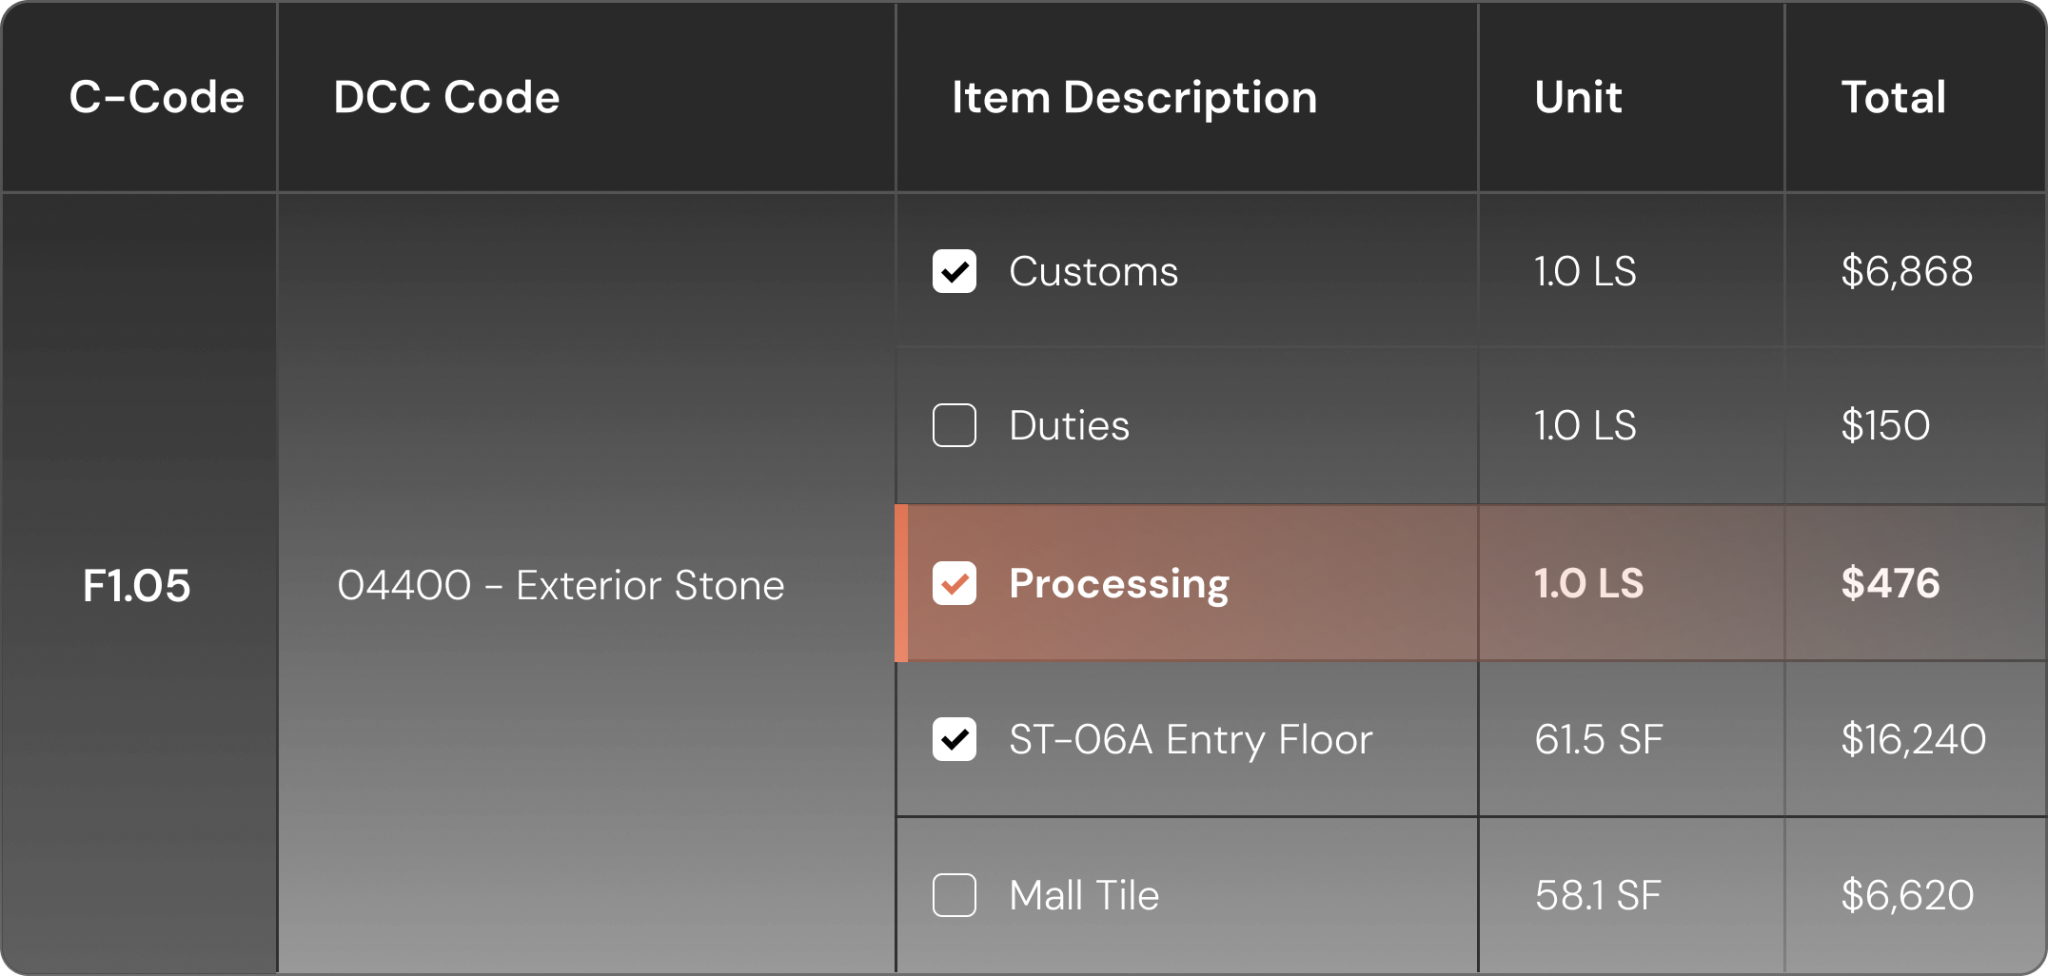2048x976 pixels.
Task: Click the $6,868 total cell
Action: [1906, 271]
